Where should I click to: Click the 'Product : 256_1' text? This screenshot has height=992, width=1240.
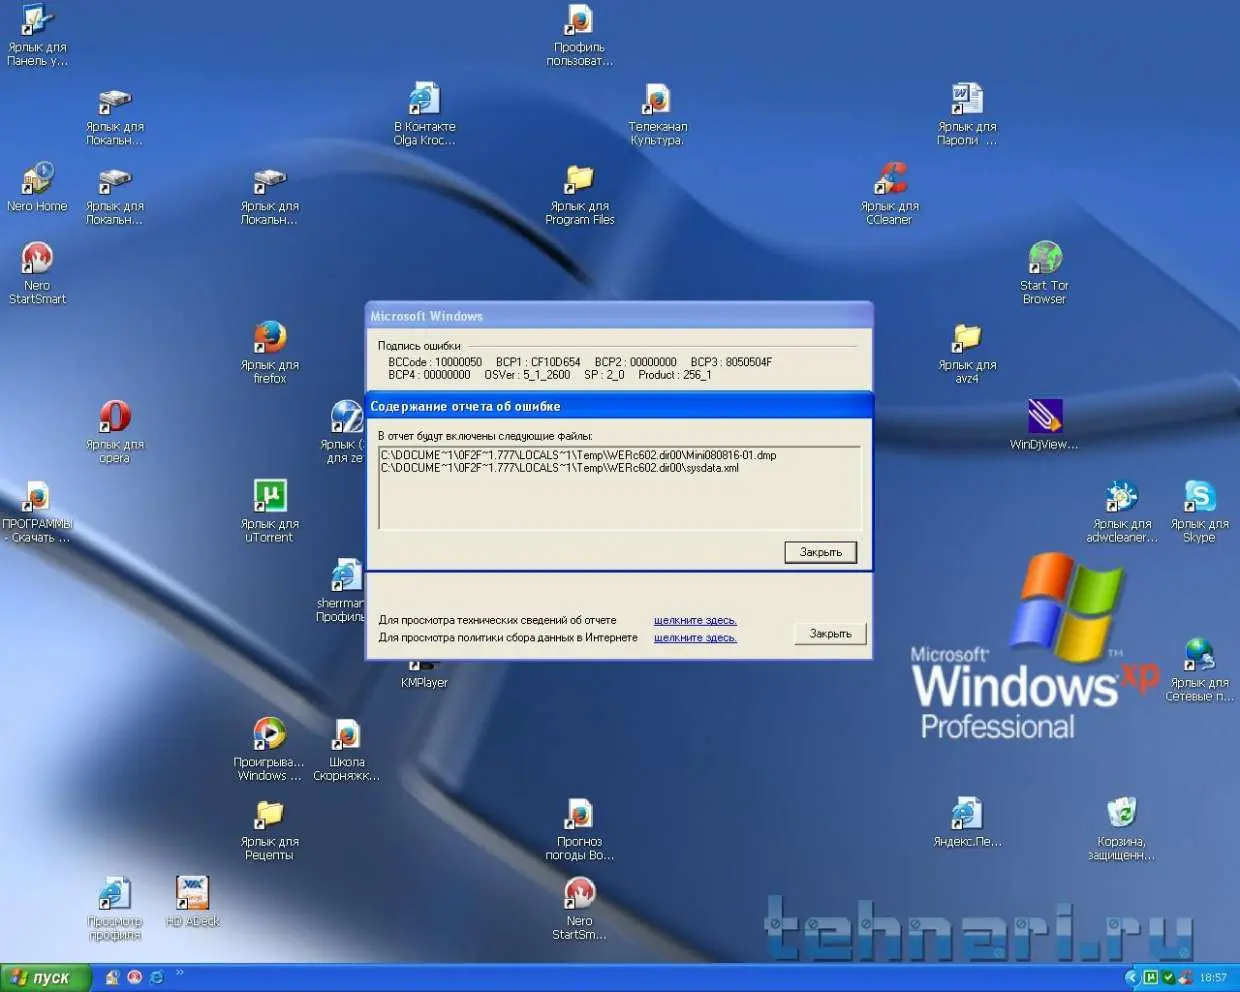click(675, 375)
